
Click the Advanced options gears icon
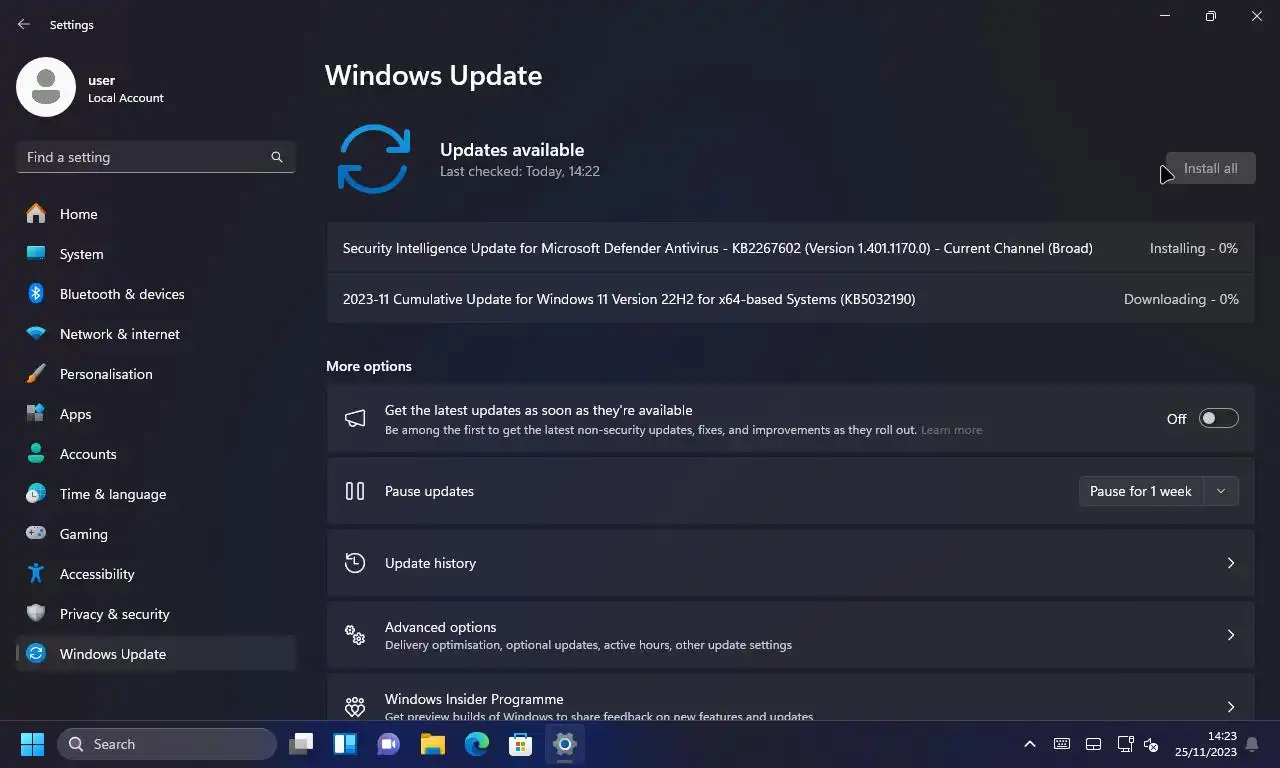355,635
